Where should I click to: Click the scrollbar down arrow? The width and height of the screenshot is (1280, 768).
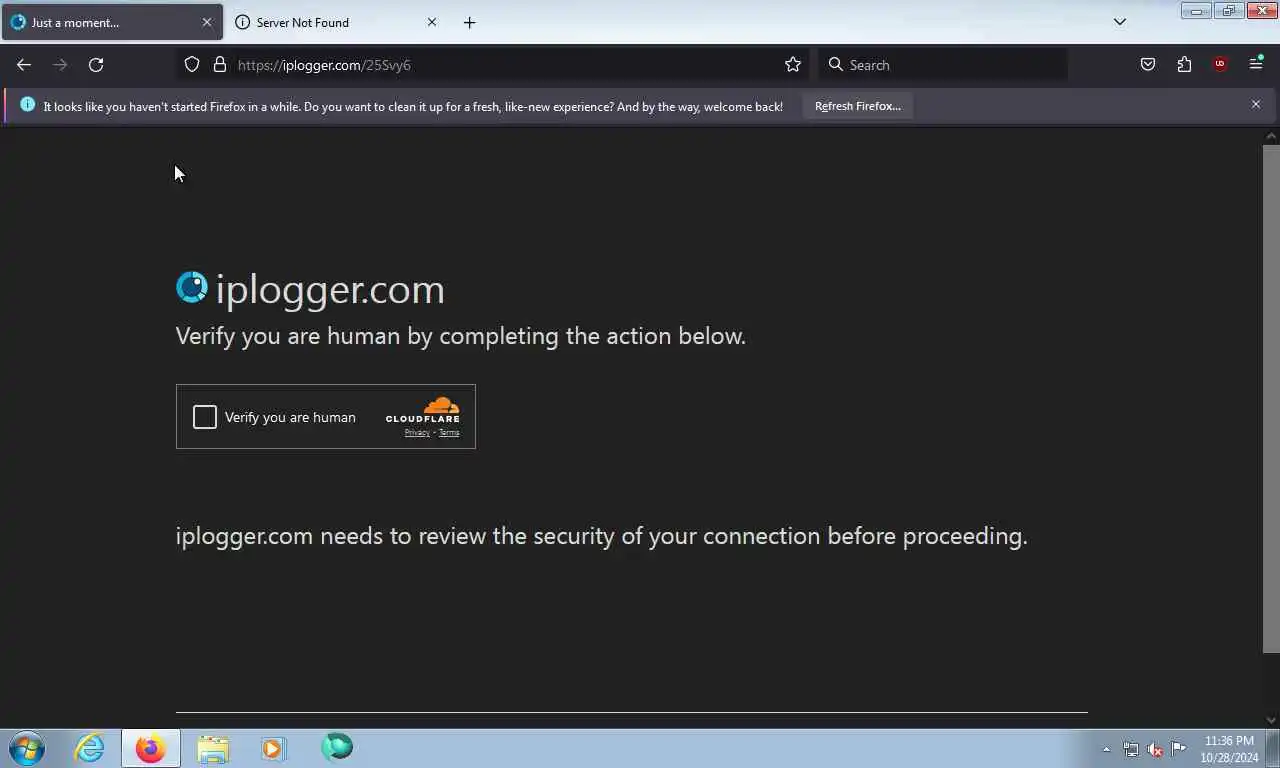[1271, 719]
